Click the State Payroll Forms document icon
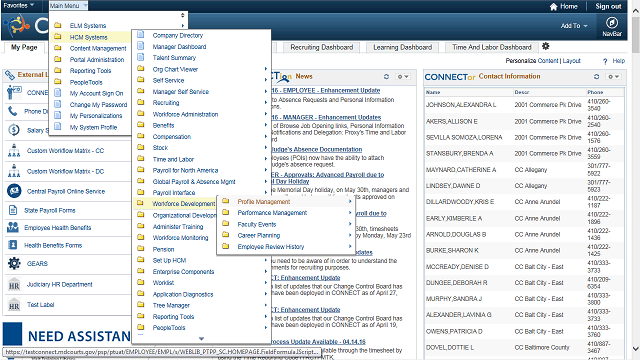640x360 pixels. [13, 210]
